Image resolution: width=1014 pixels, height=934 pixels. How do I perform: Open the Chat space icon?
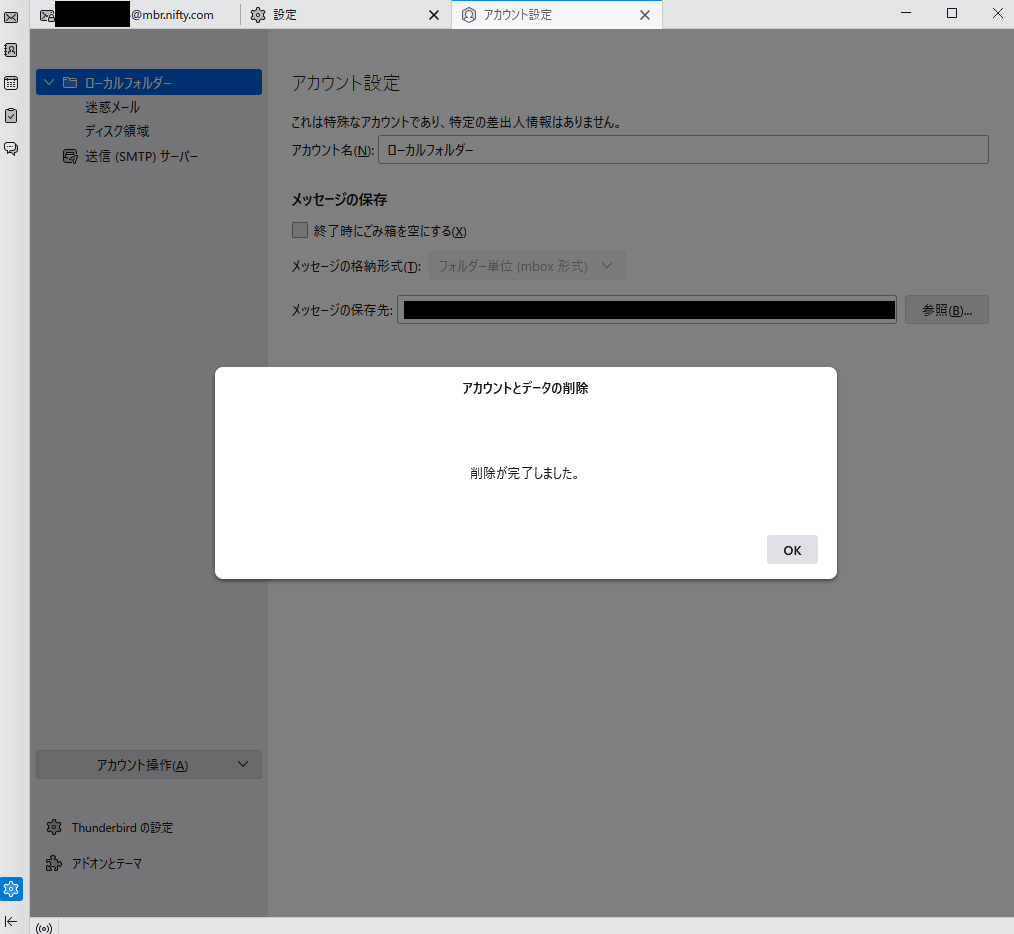[x=11, y=149]
